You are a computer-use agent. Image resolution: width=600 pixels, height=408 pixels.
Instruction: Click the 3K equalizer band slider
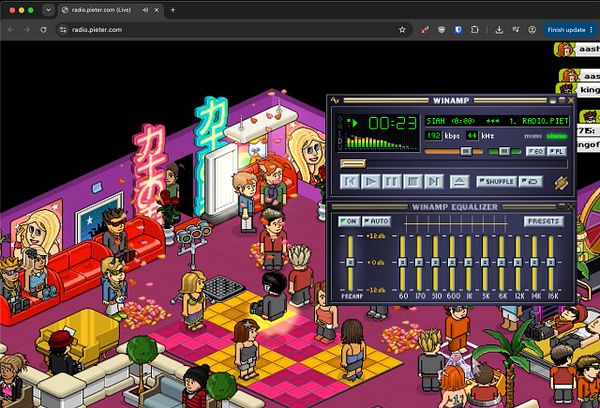[x=485, y=263]
